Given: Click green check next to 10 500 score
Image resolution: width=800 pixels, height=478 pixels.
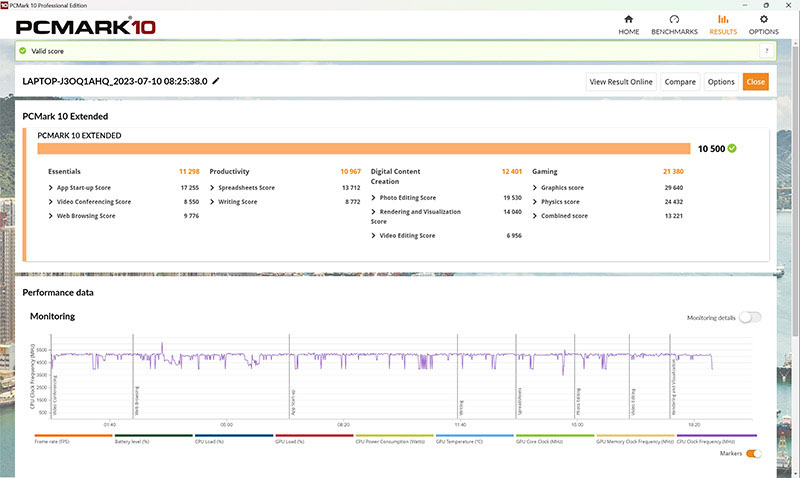Looking at the screenshot, I should [732, 148].
